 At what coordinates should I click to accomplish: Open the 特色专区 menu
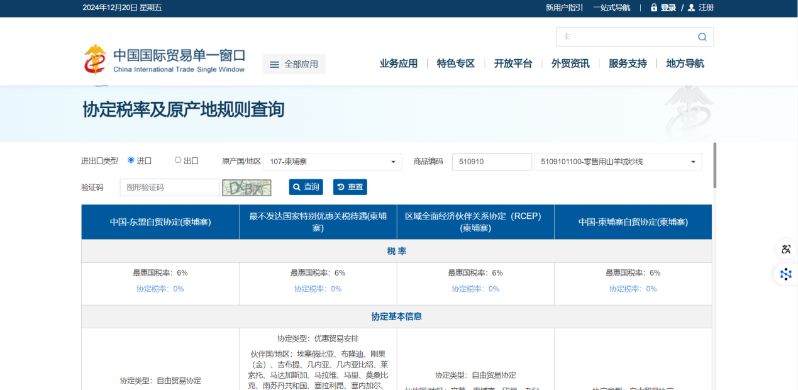click(x=455, y=64)
